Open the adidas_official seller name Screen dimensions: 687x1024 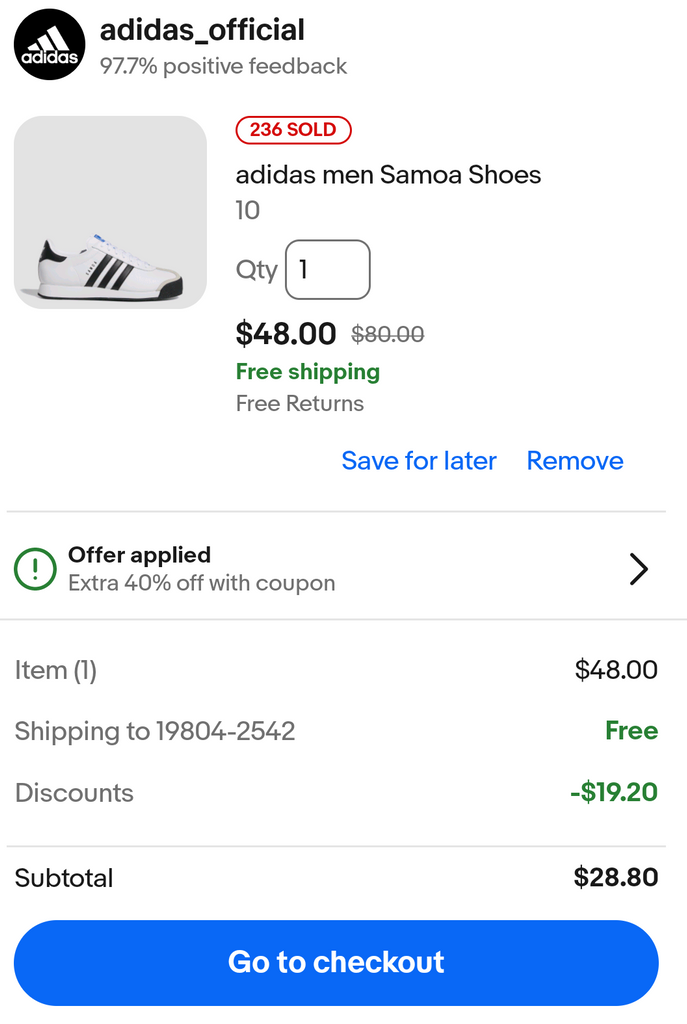point(202,30)
